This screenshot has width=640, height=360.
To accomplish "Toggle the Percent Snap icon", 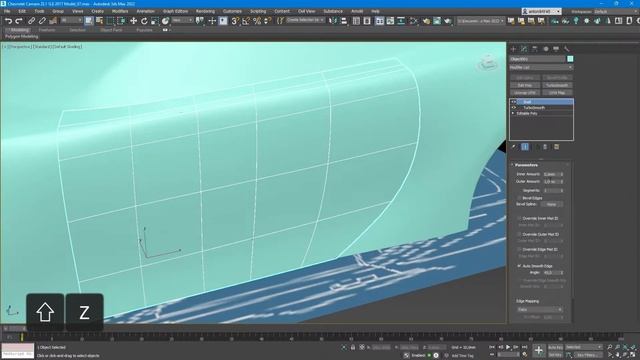I will [x=257, y=21].
